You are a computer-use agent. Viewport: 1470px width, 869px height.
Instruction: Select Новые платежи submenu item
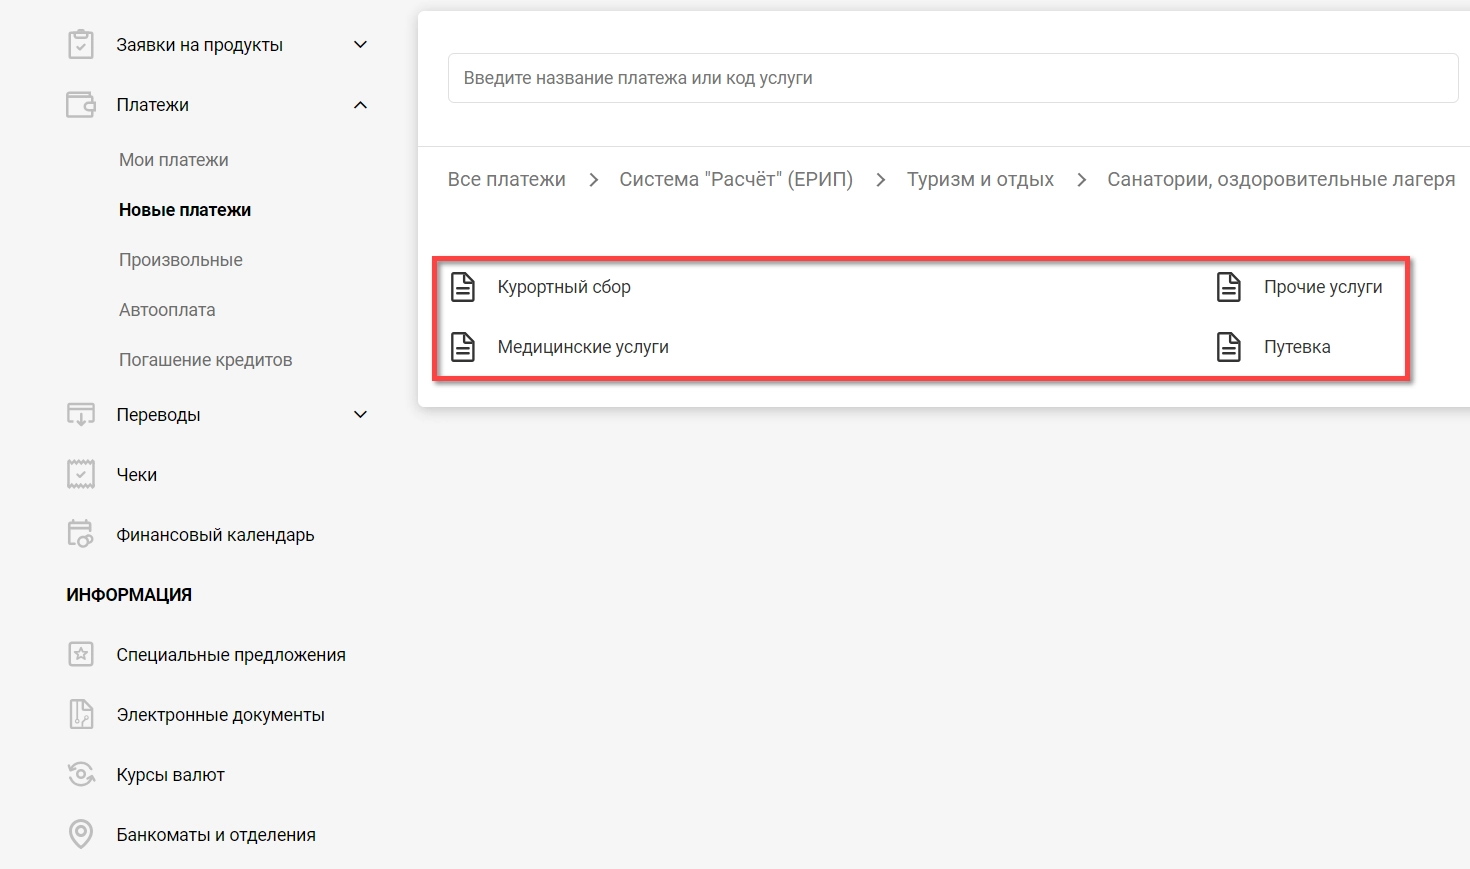pyautogui.click(x=185, y=210)
